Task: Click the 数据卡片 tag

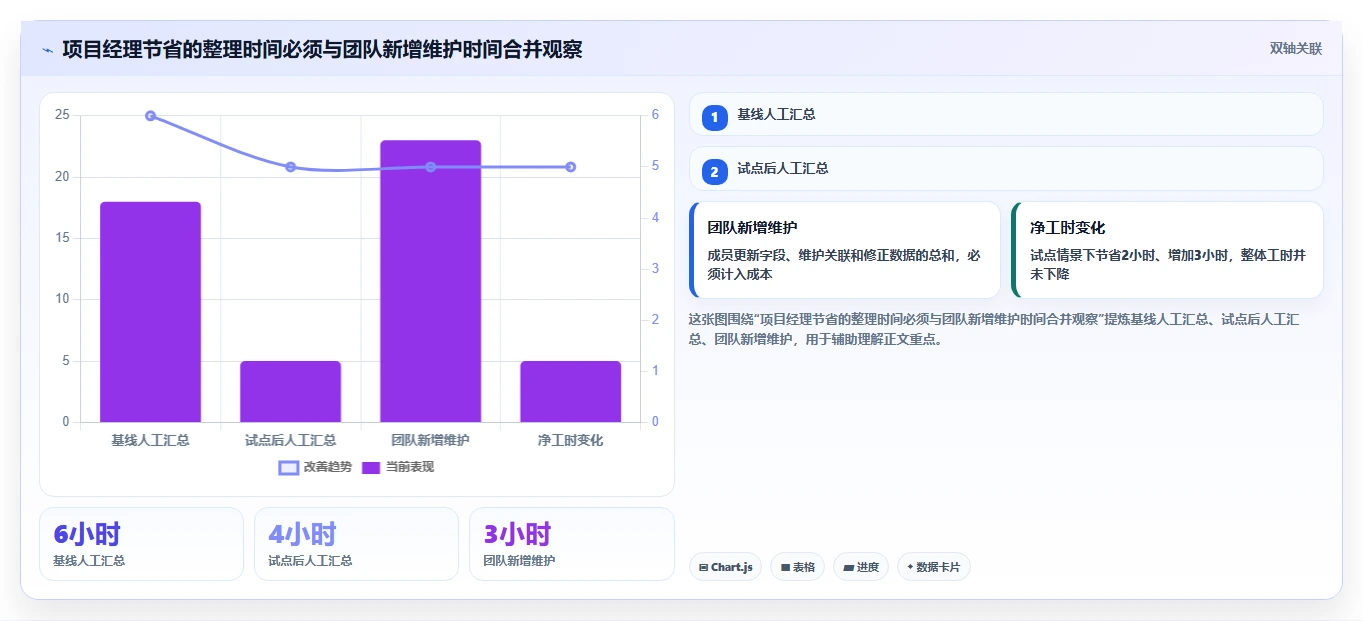Action: click(933, 567)
